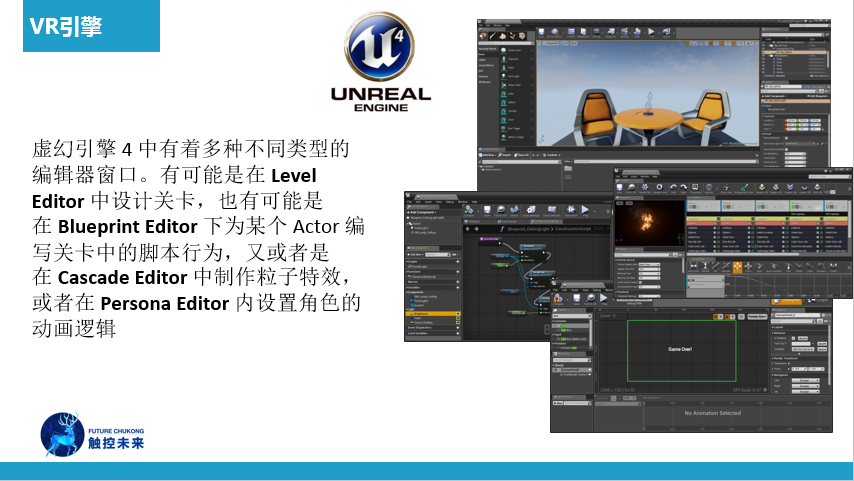Select highlighted Pan tool in Cascade curve editor
The width and height of the screenshot is (854, 481).
[x=737, y=267]
